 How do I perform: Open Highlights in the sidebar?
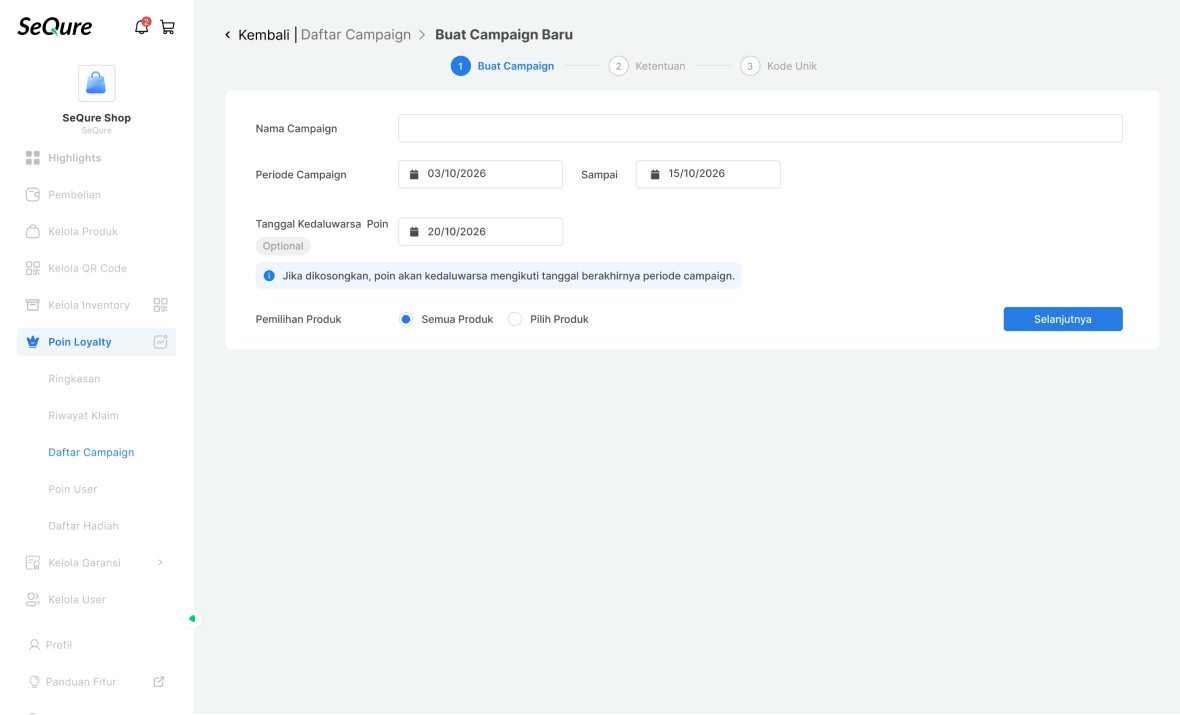point(96,157)
